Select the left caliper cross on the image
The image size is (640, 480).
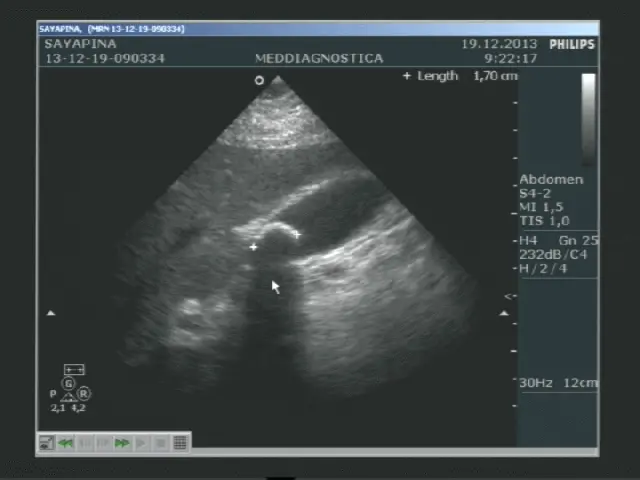[254, 246]
